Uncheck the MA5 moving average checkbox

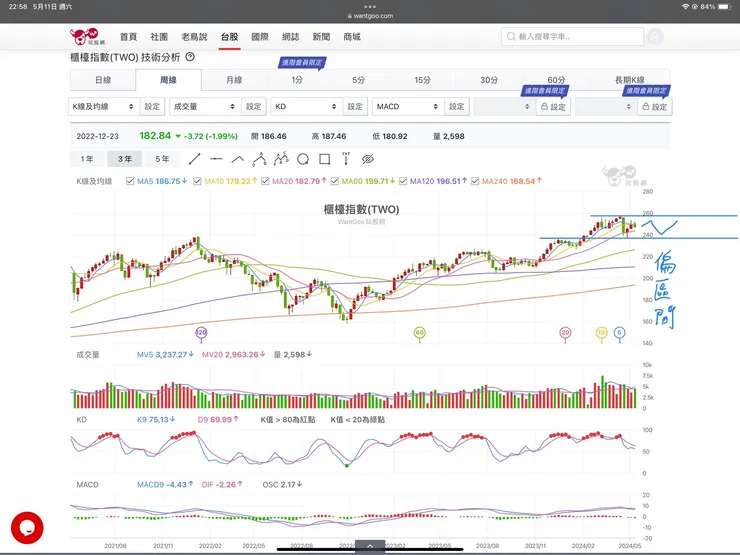coord(130,181)
